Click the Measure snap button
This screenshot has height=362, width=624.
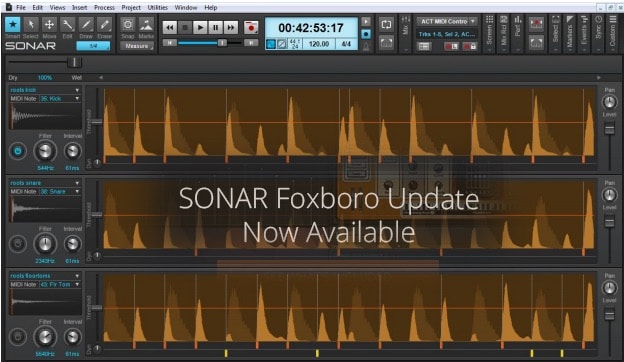tap(137, 46)
